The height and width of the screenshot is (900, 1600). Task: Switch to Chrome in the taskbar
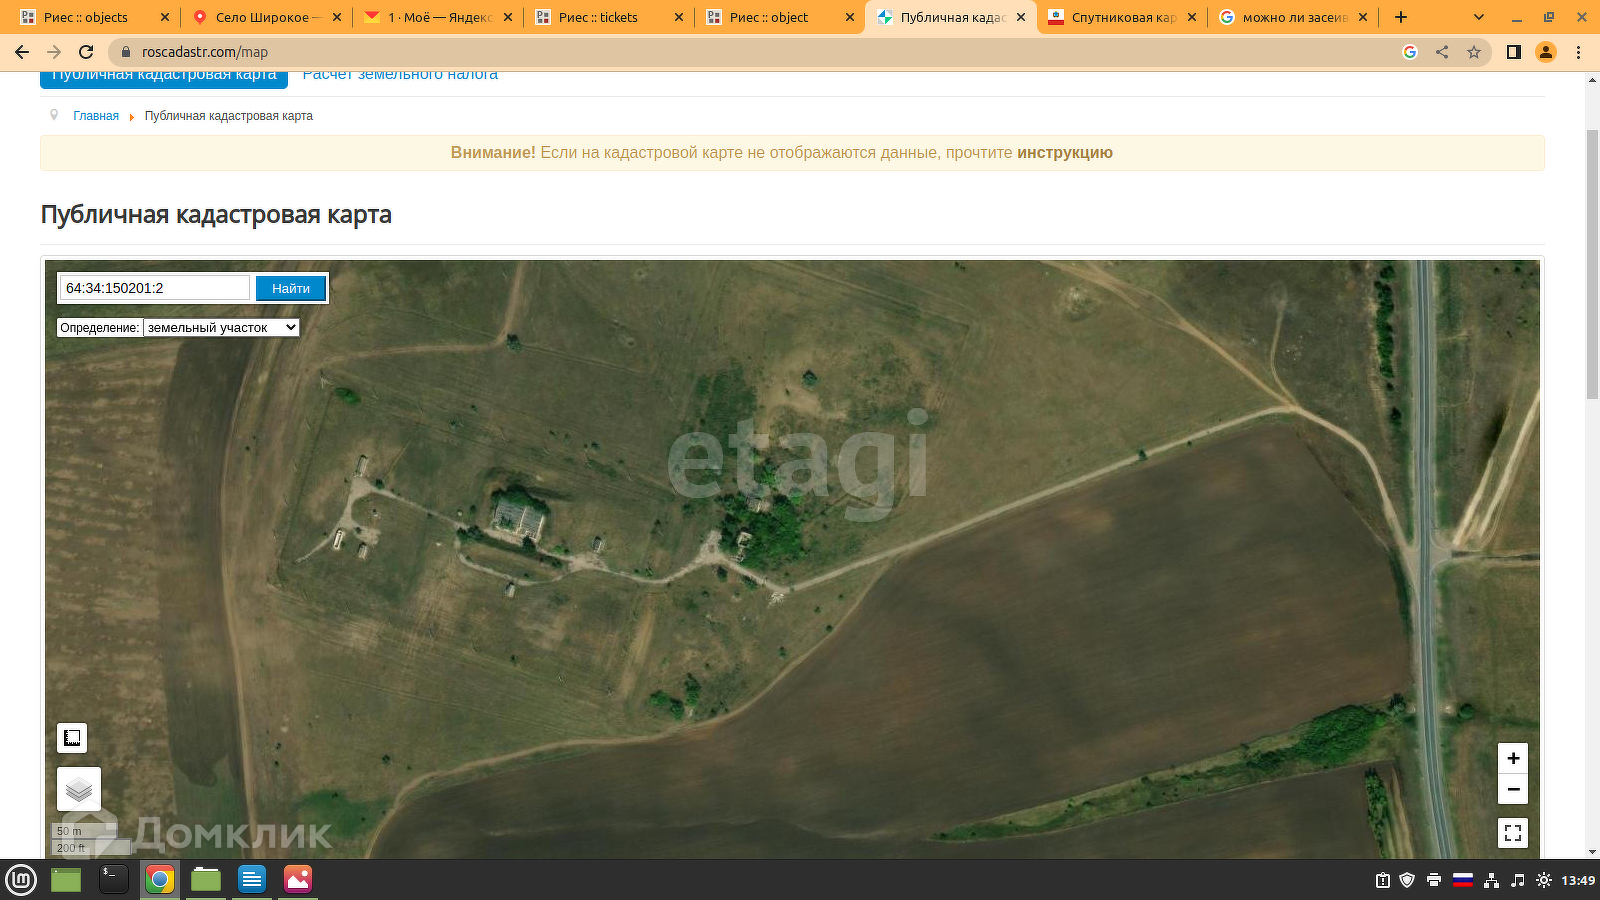click(160, 880)
